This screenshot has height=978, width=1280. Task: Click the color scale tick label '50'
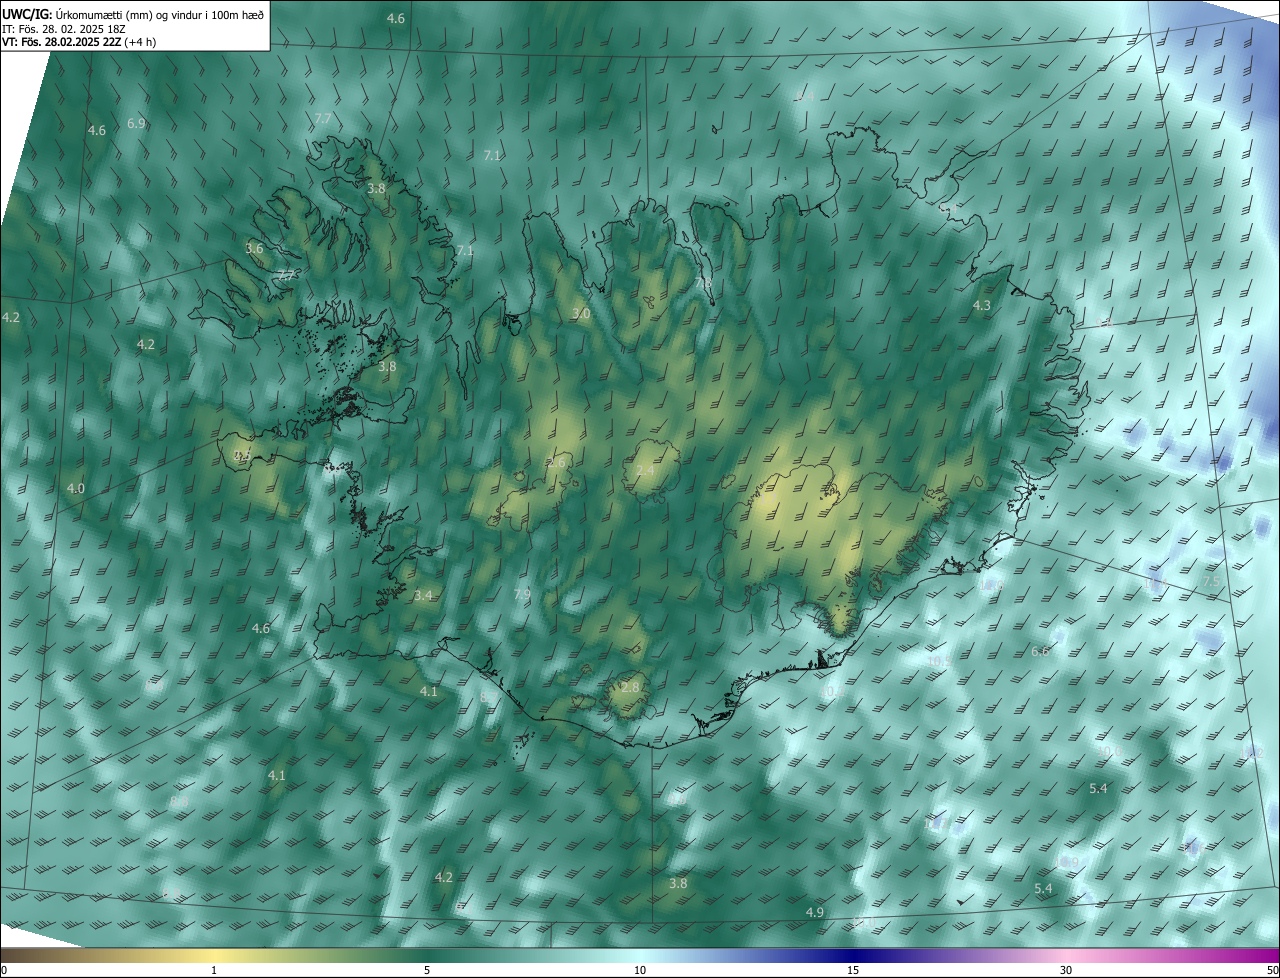coord(1272,970)
